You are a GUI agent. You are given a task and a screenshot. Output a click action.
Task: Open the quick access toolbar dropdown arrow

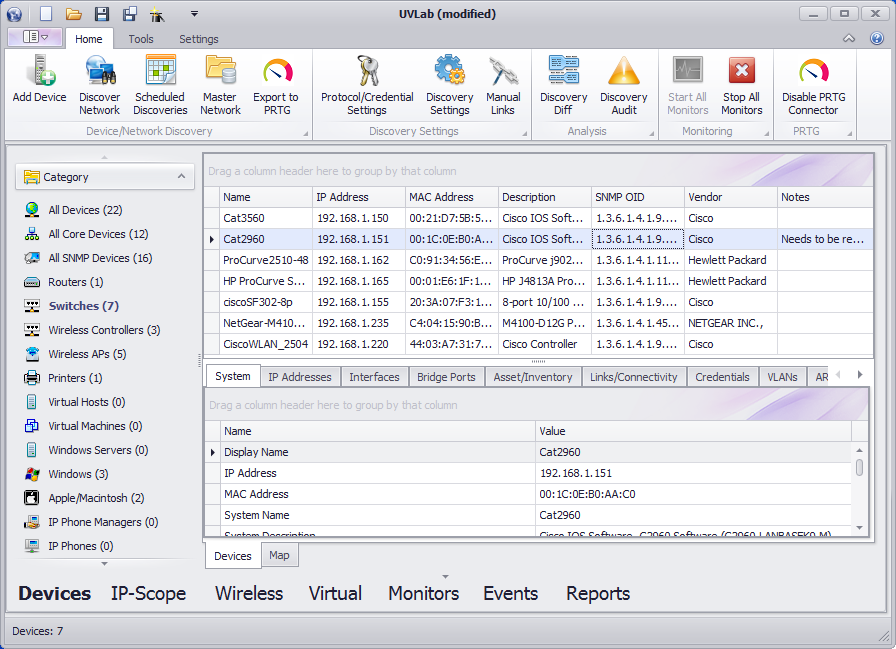[x=194, y=14]
